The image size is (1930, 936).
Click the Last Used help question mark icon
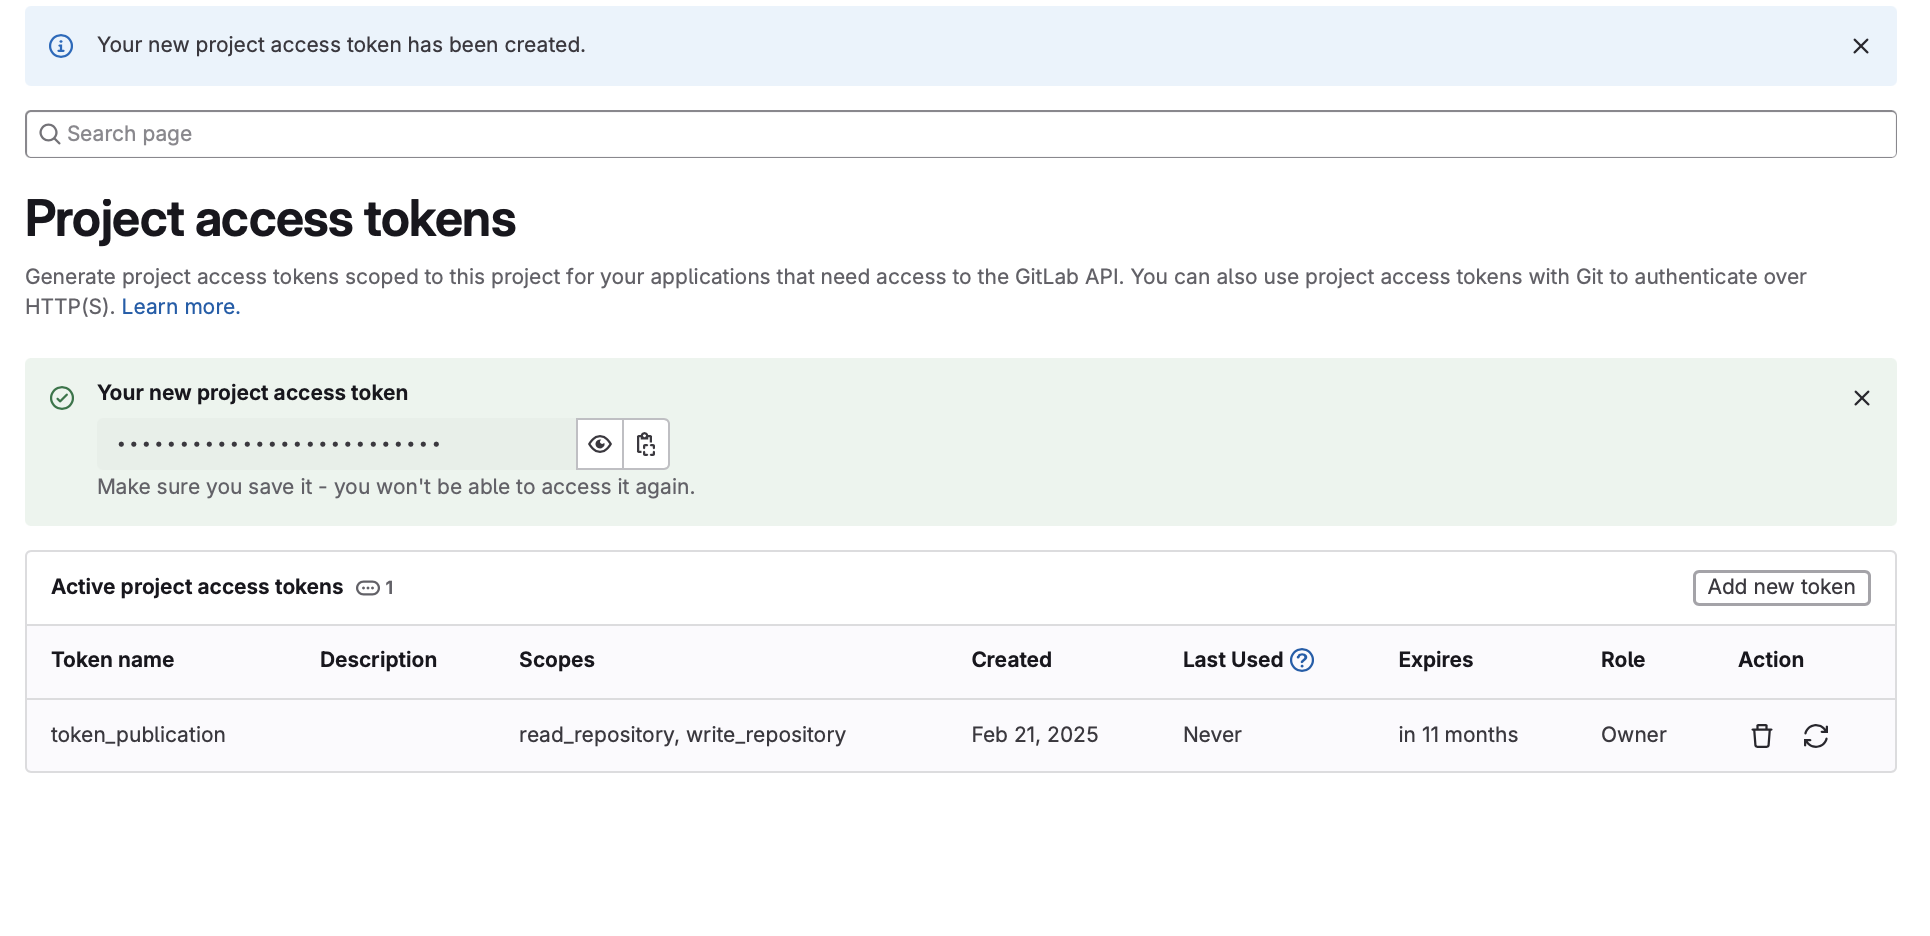tap(1301, 660)
